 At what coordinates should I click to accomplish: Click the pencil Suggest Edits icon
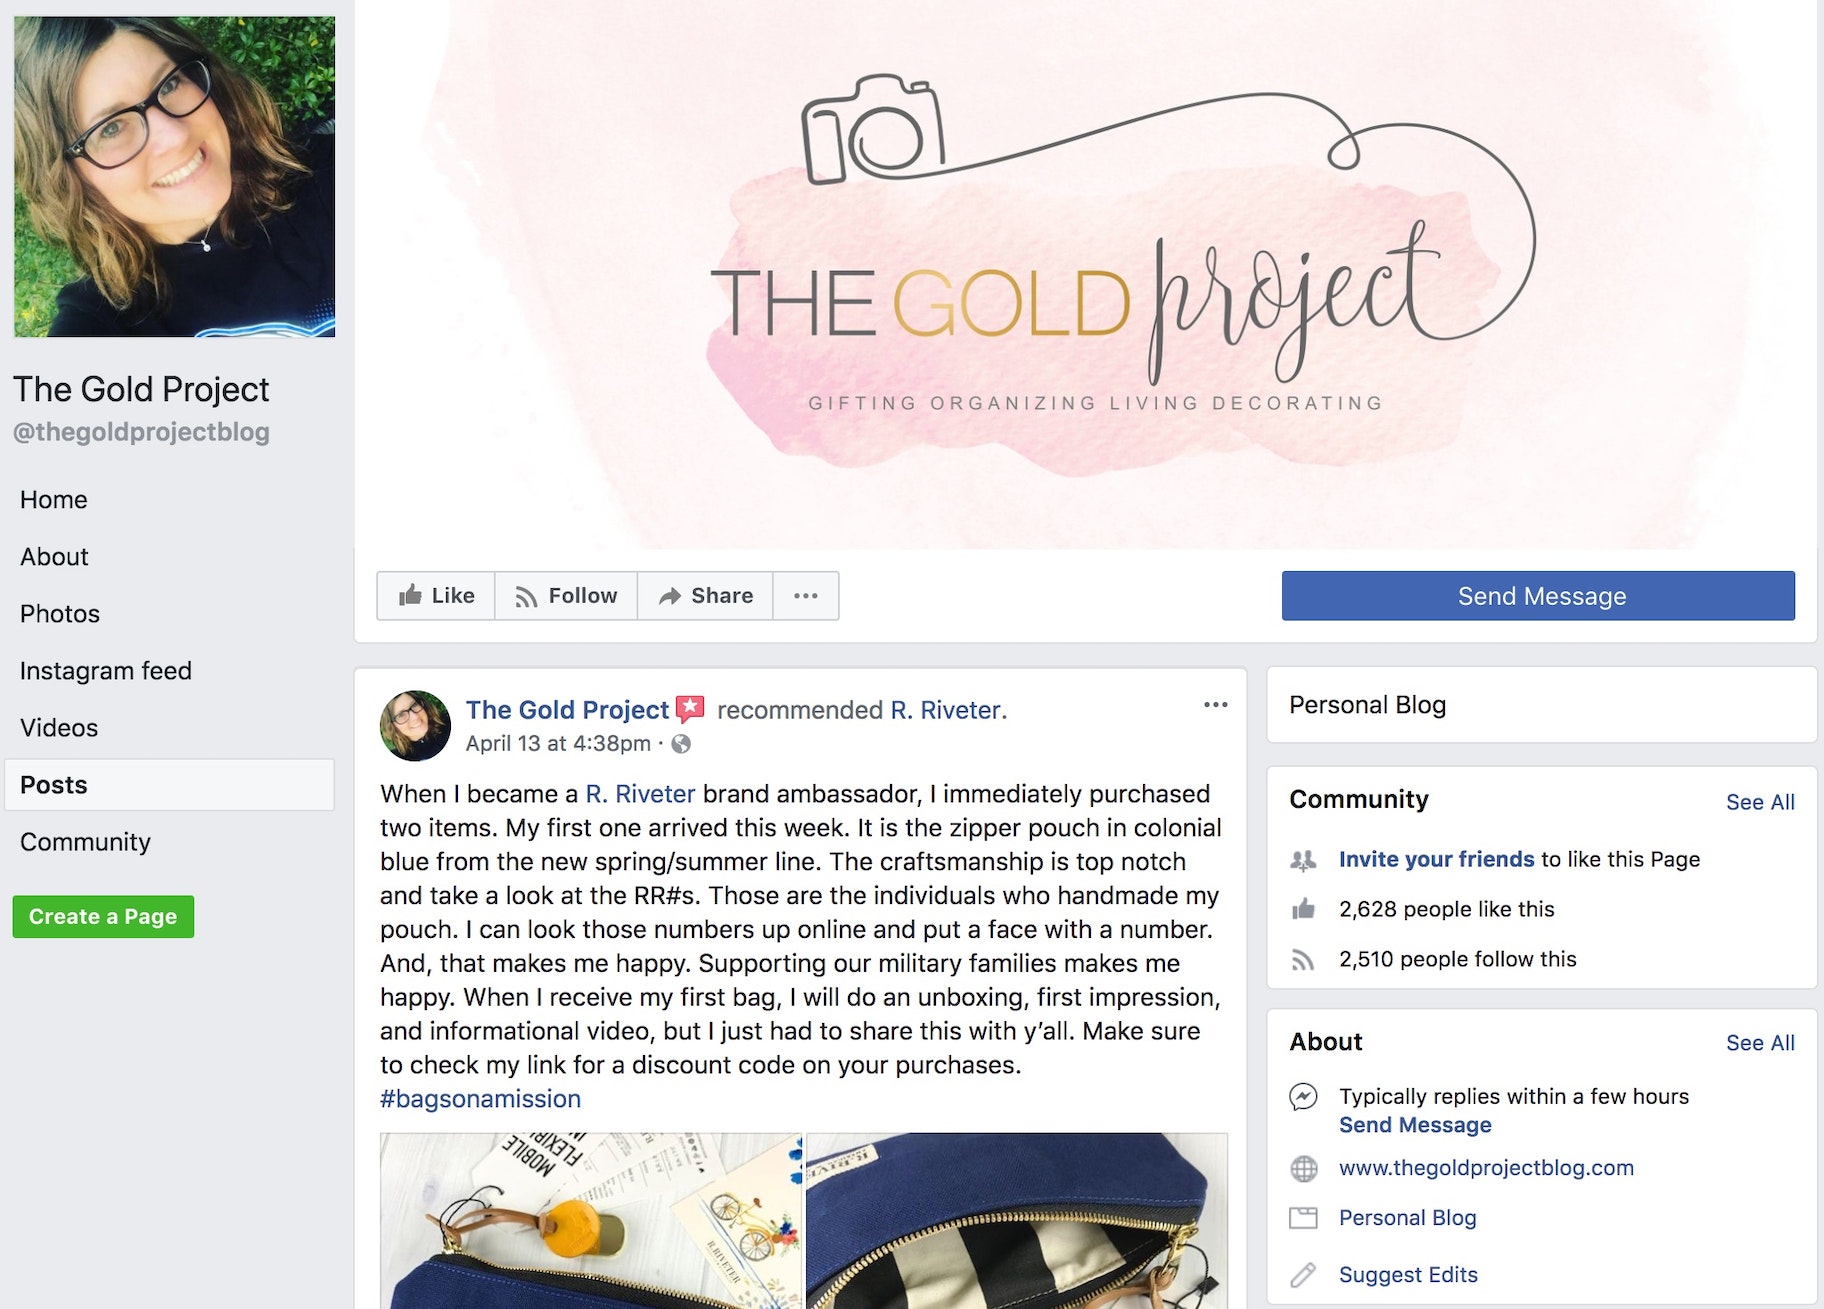pyautogui.click(x=1303, y=1275)
